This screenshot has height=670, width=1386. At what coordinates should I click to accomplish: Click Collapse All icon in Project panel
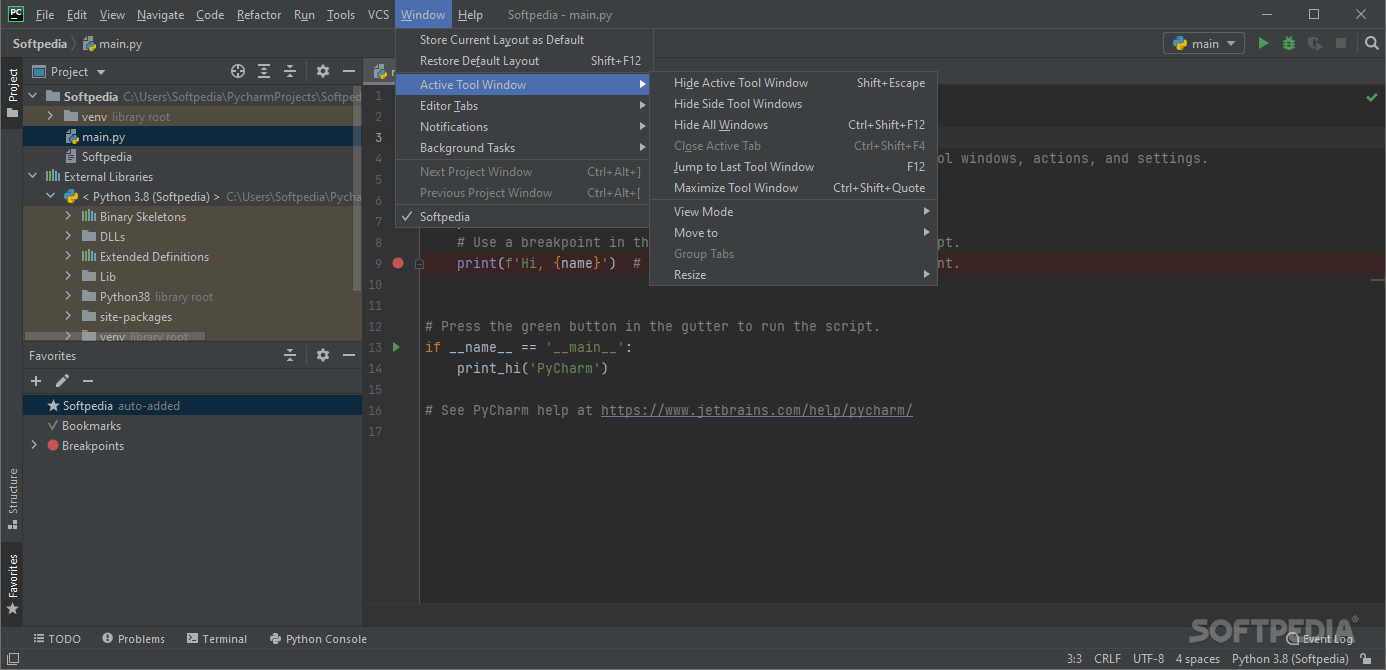pos(290,71)
